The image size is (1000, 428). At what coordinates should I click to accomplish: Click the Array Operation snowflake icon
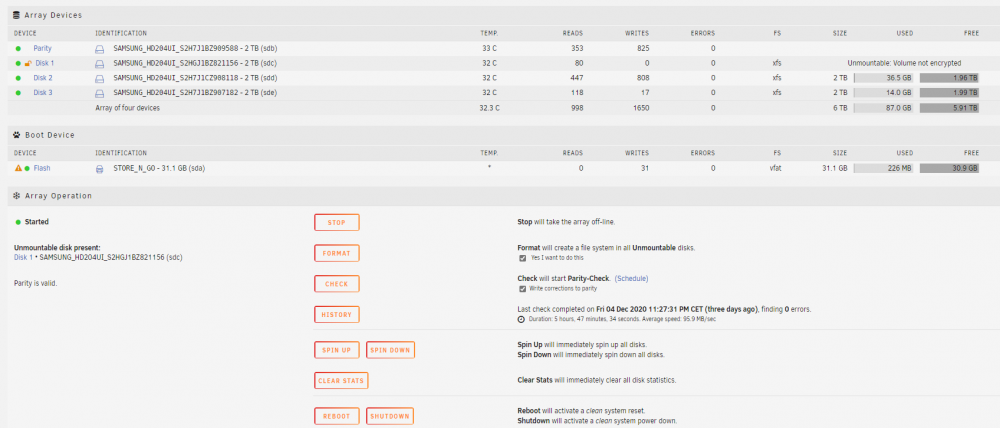[17, 196]
